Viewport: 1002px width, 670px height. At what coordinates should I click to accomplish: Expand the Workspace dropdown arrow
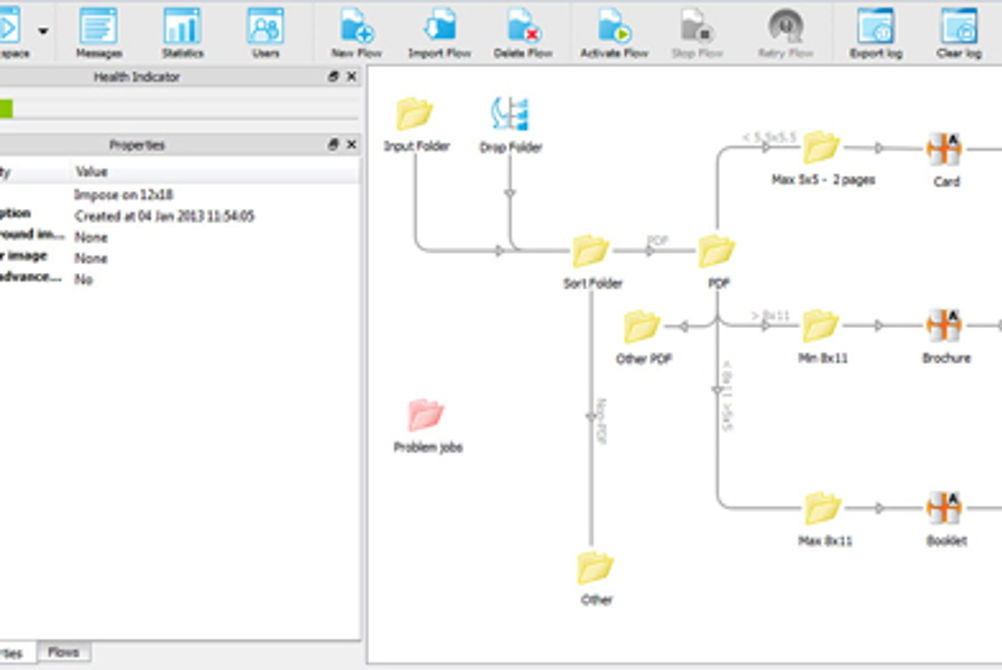[x=43, y=30]
